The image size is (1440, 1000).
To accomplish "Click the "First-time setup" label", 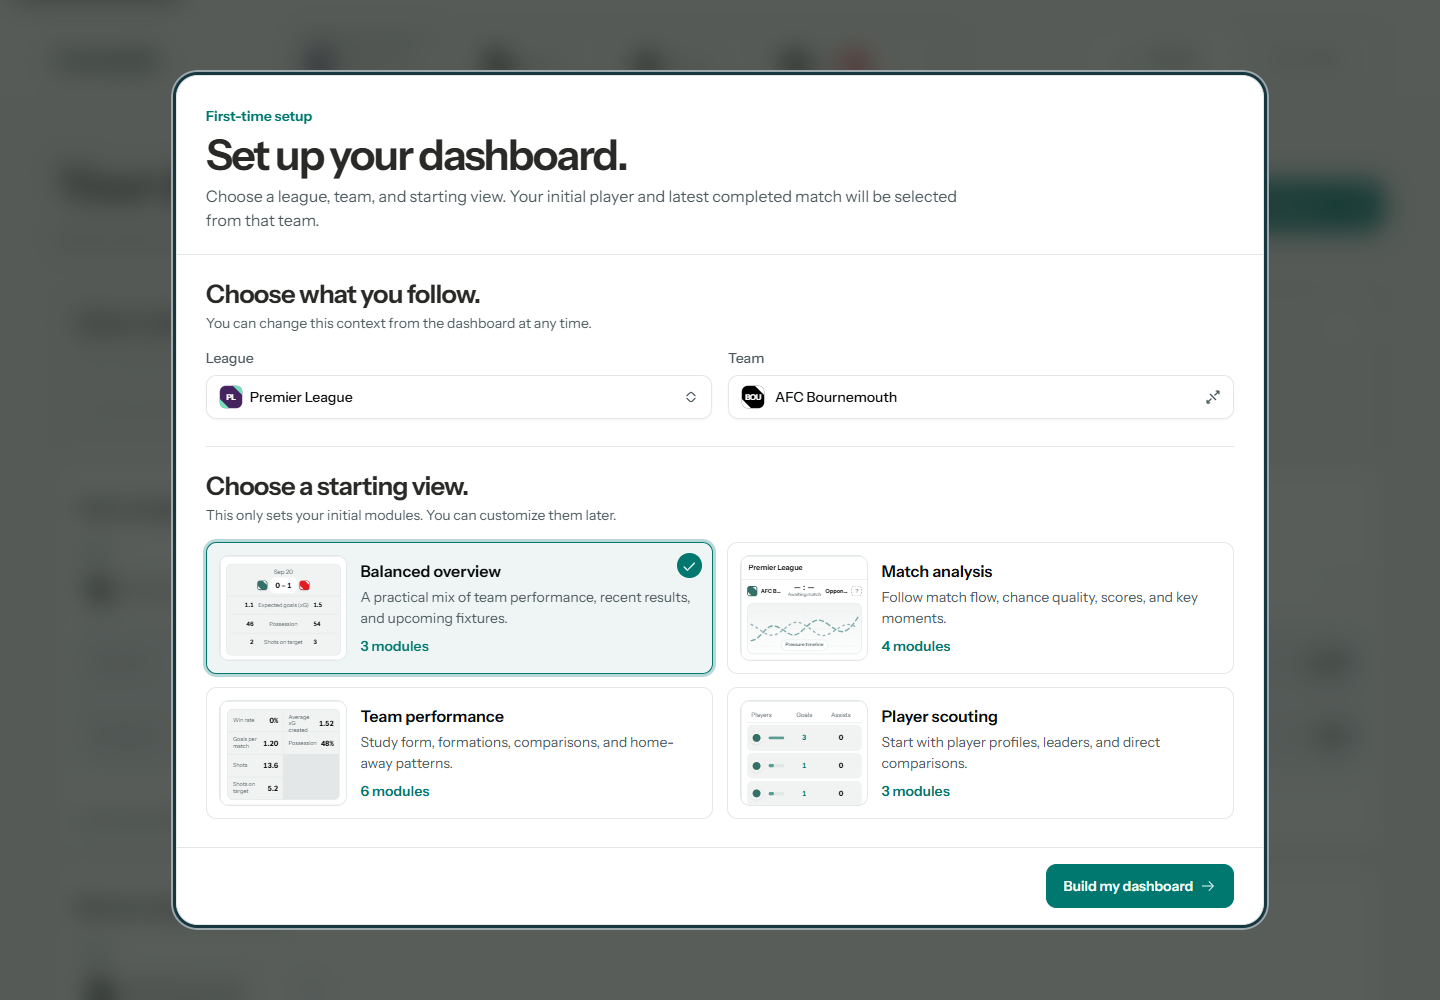I will [x=259, y=116].
